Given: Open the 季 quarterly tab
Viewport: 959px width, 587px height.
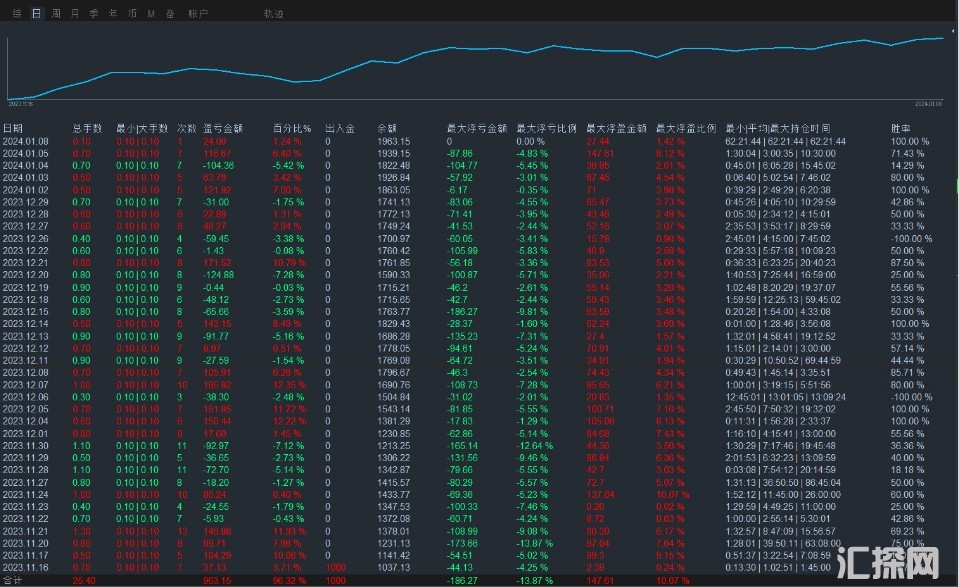Looking at the screenshot, I should 94,13.
